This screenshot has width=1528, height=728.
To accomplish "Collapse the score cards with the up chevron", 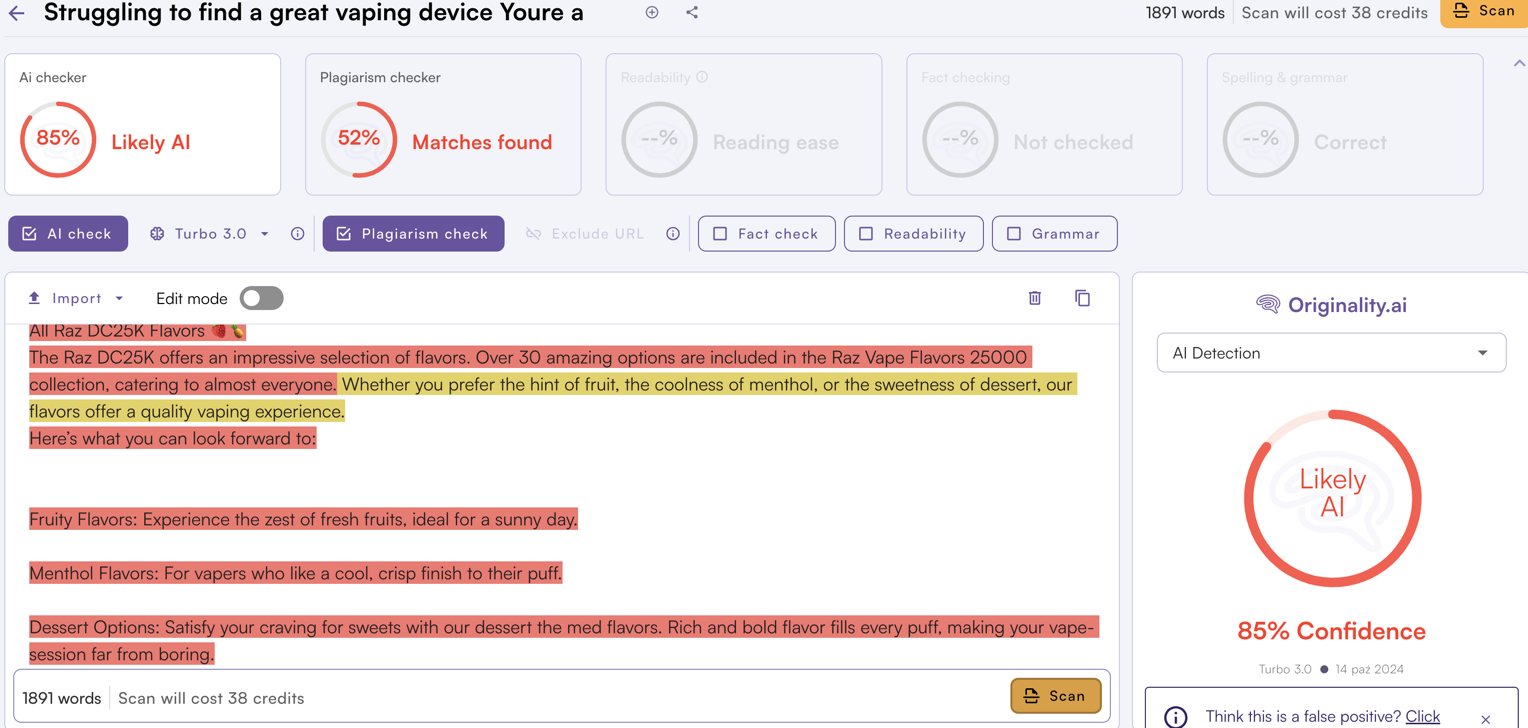I will (1518, 63).
